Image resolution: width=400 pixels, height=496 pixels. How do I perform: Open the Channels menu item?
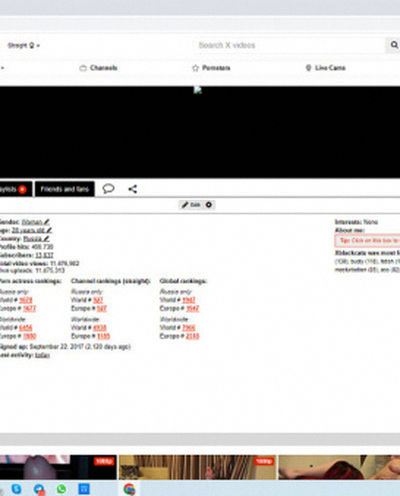point(99,68)
